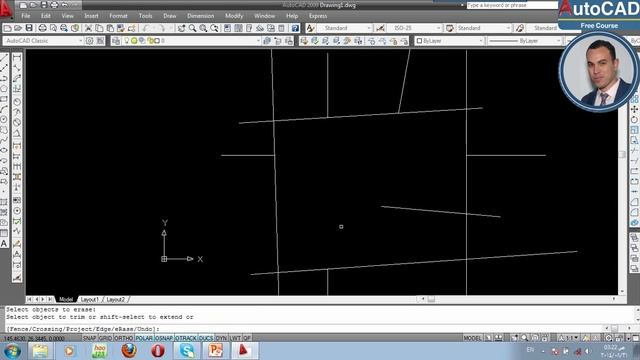The height and width of the screenshot is (360, 640).
Task: Toggle GRID display in status bar
Action: click(105, 338)
